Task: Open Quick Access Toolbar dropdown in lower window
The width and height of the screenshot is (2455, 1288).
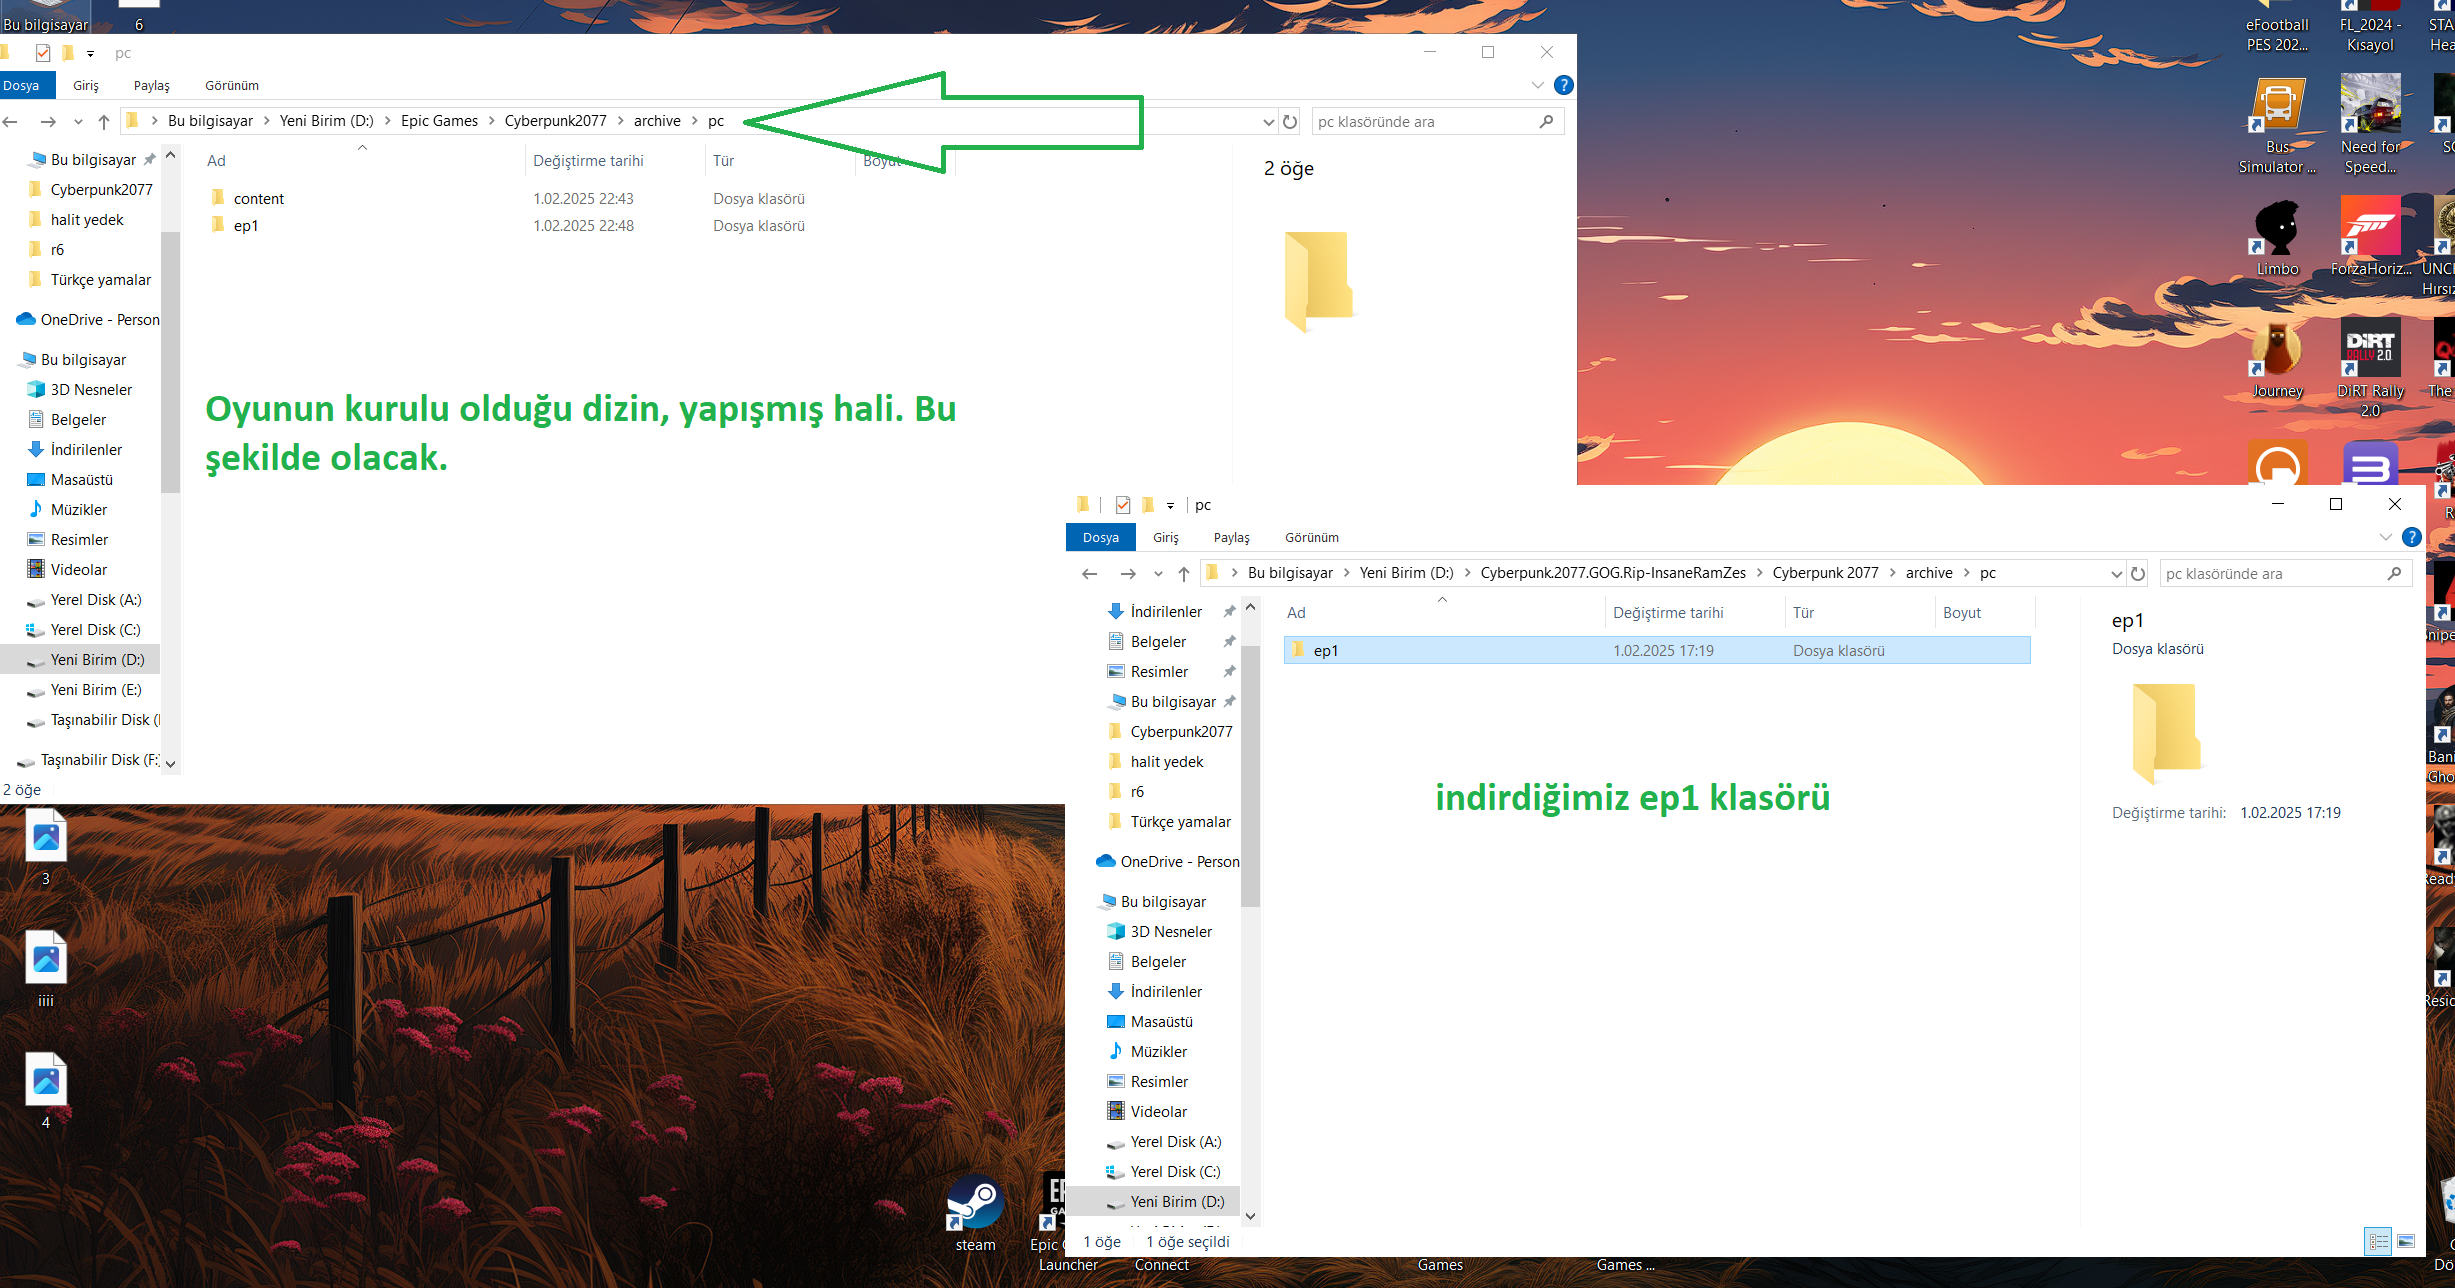Action: (1170, 506)
